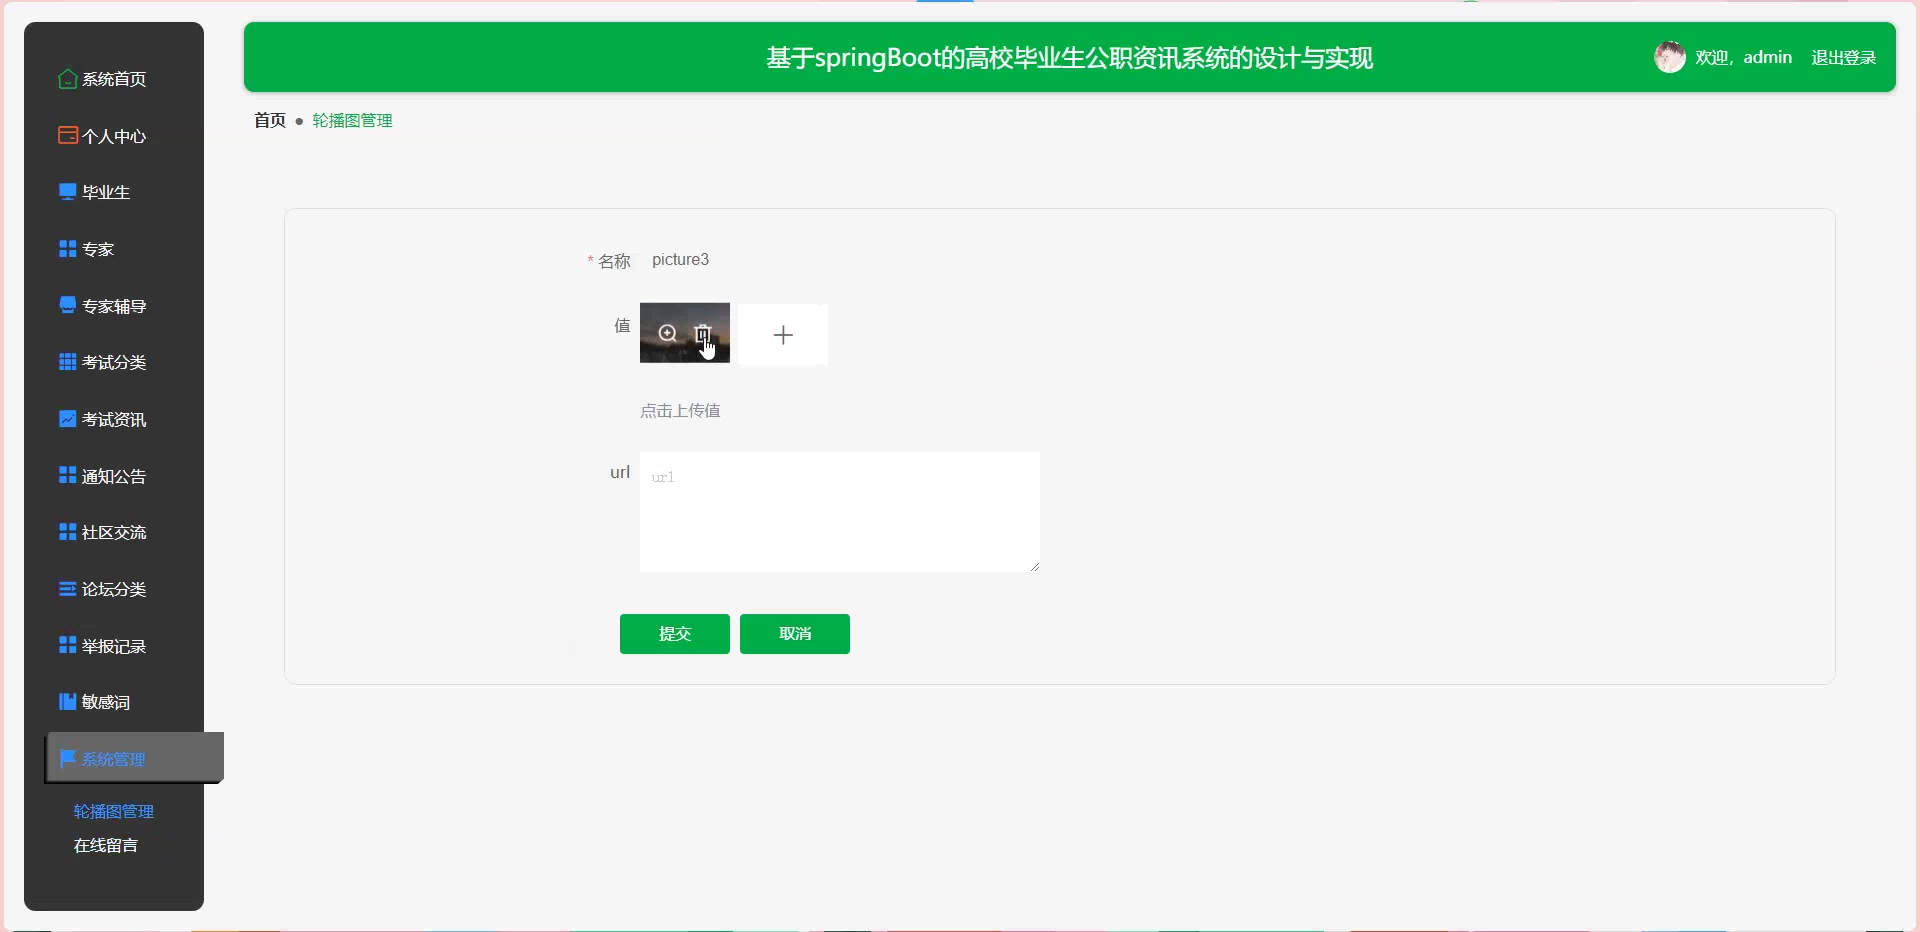Focus the 名称 field showing picture3
The image size is (1920, 932).
pos(840,260)
